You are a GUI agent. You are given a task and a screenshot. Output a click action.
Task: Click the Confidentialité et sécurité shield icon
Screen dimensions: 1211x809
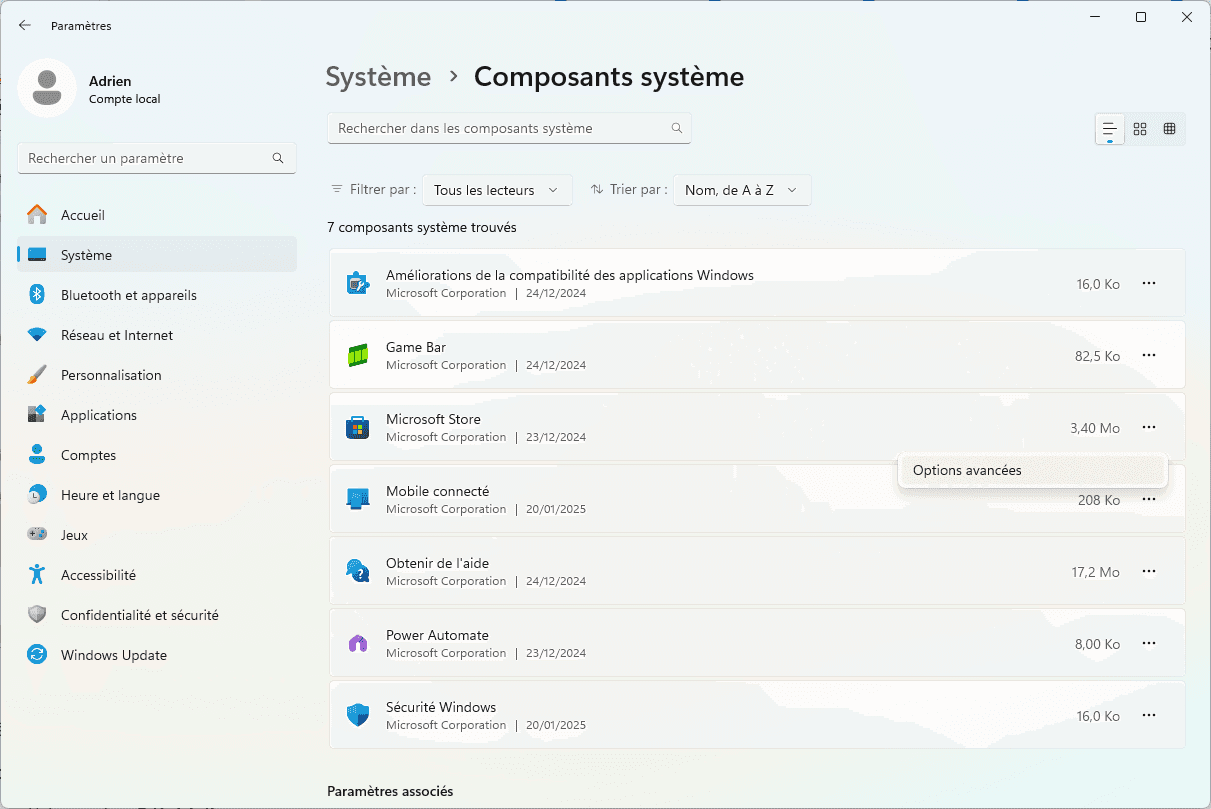37,615
